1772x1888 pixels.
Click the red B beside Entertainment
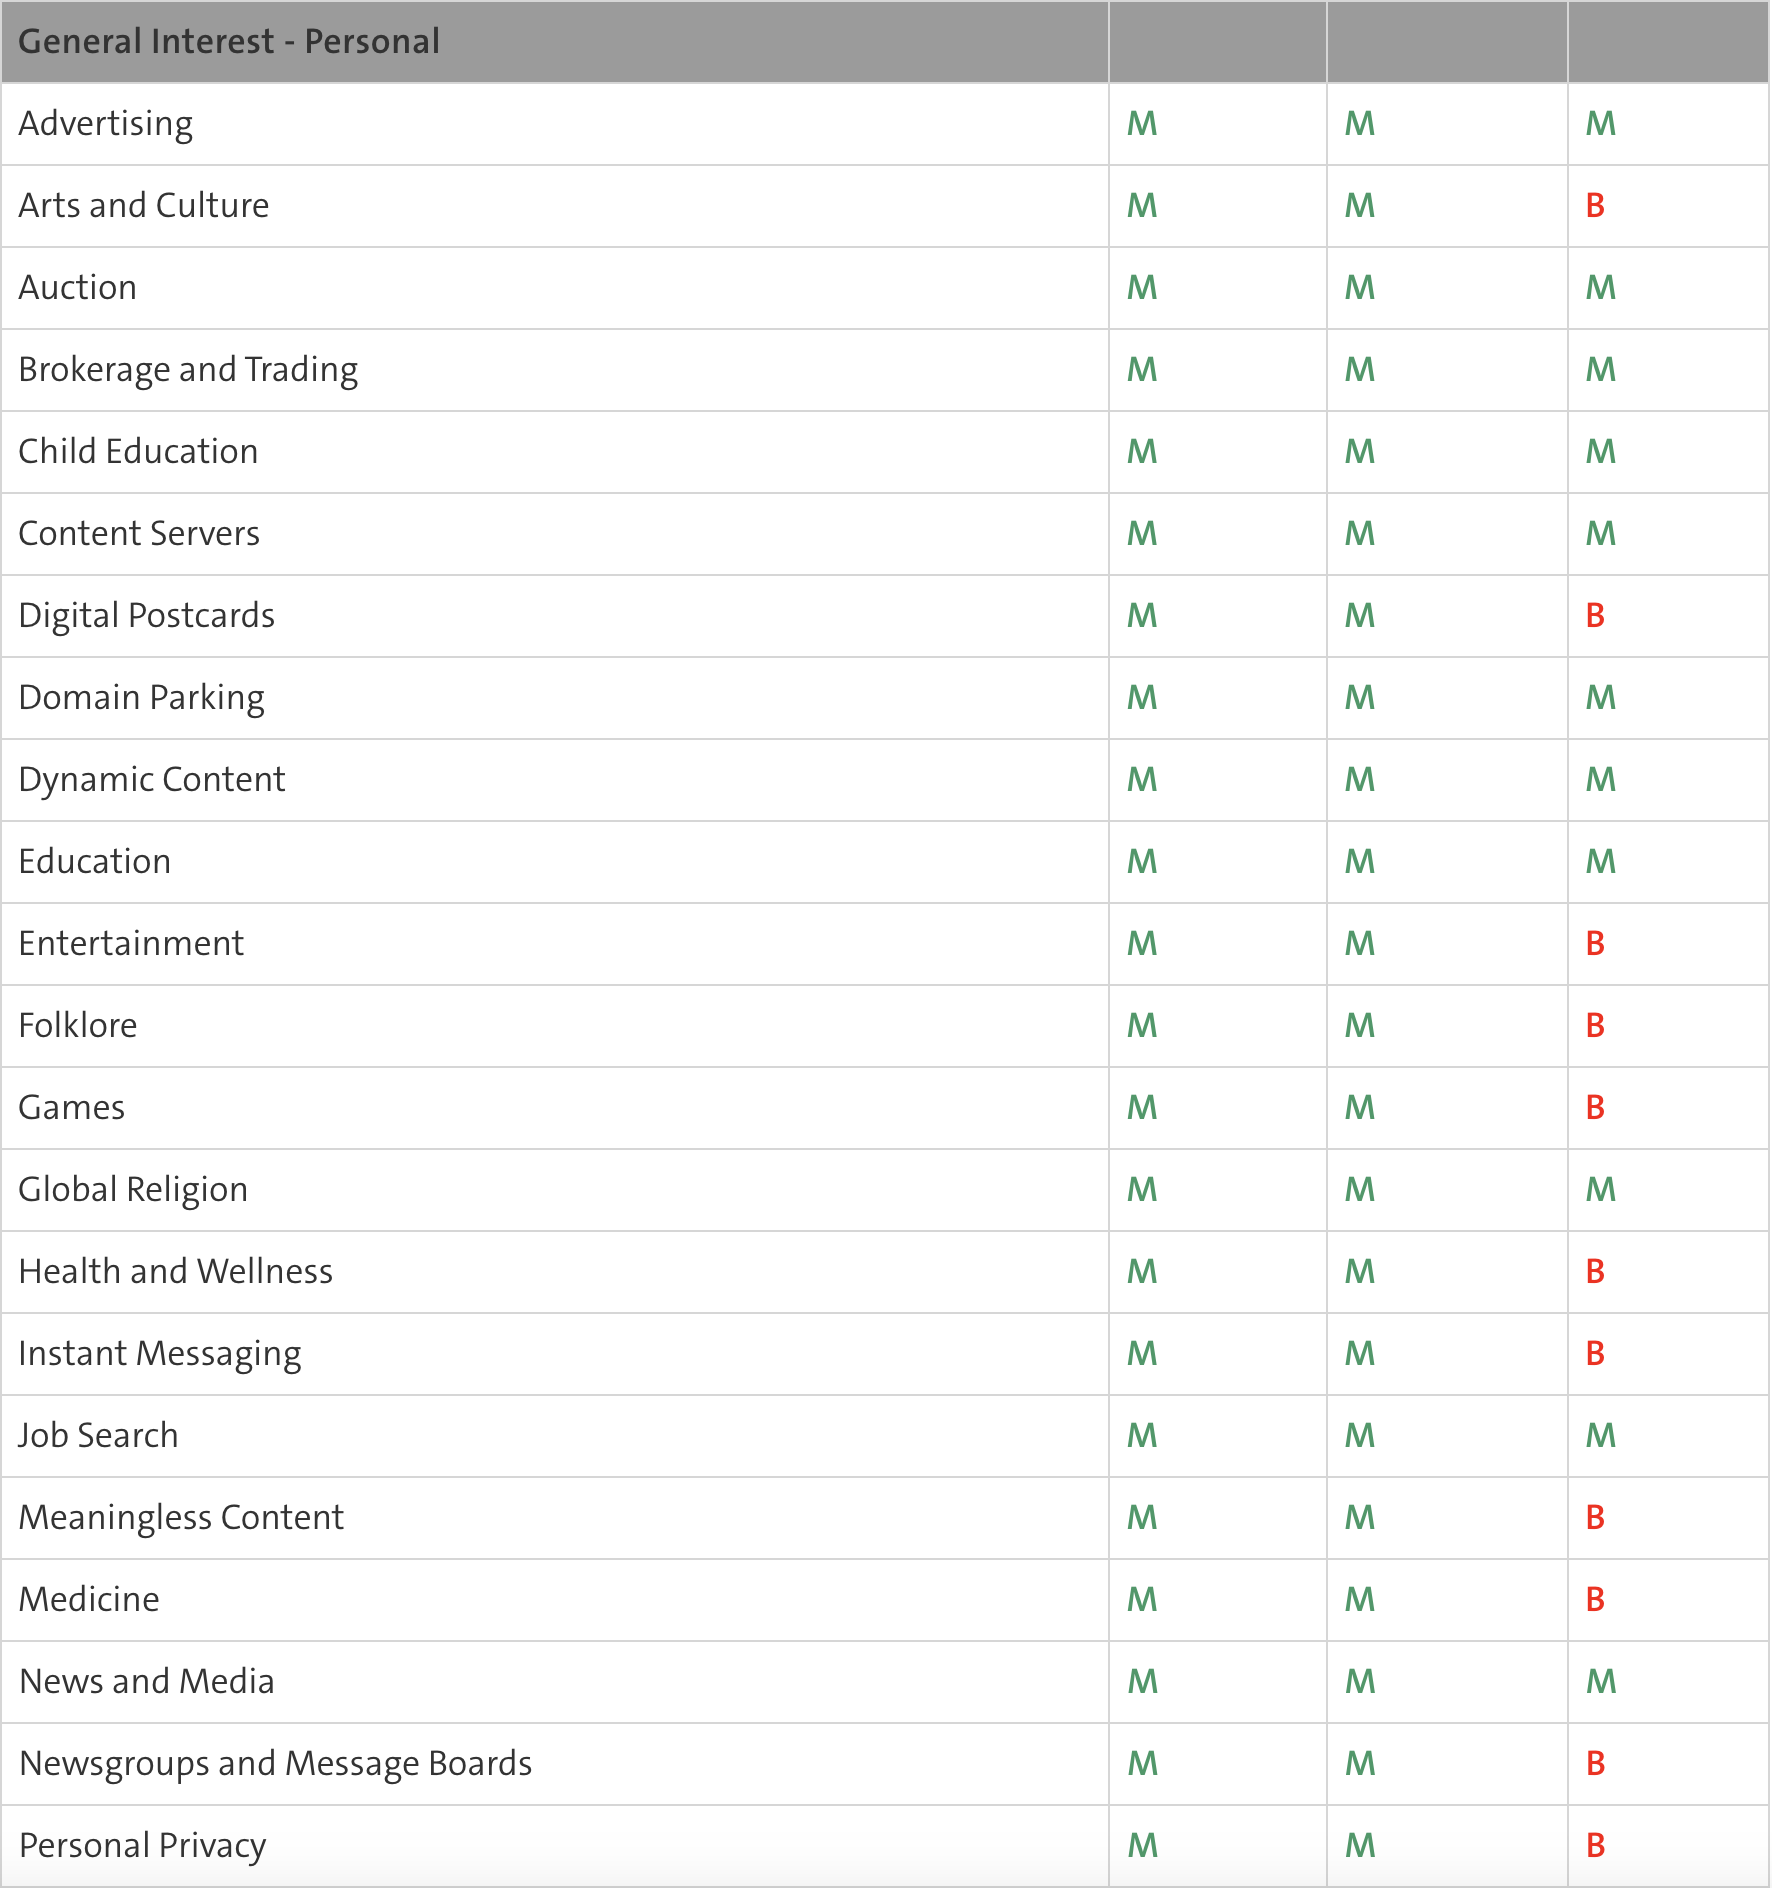(x=1595, y=944)
